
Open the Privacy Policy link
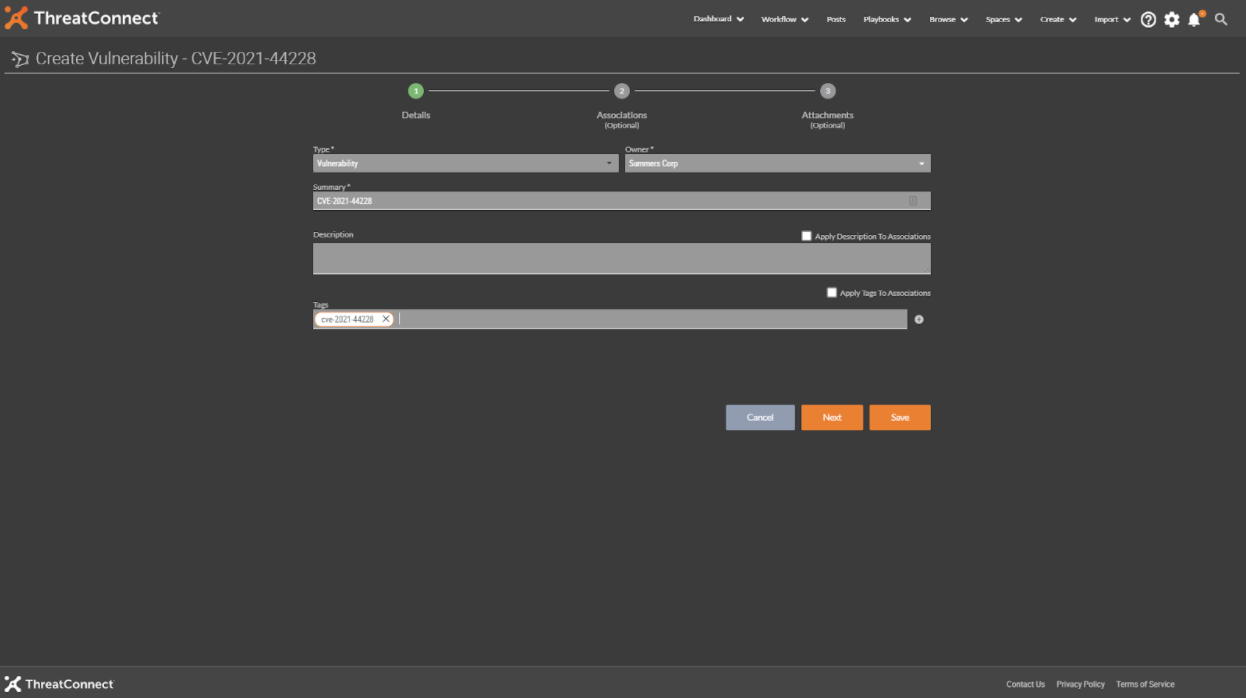(x=1080, y=684)
